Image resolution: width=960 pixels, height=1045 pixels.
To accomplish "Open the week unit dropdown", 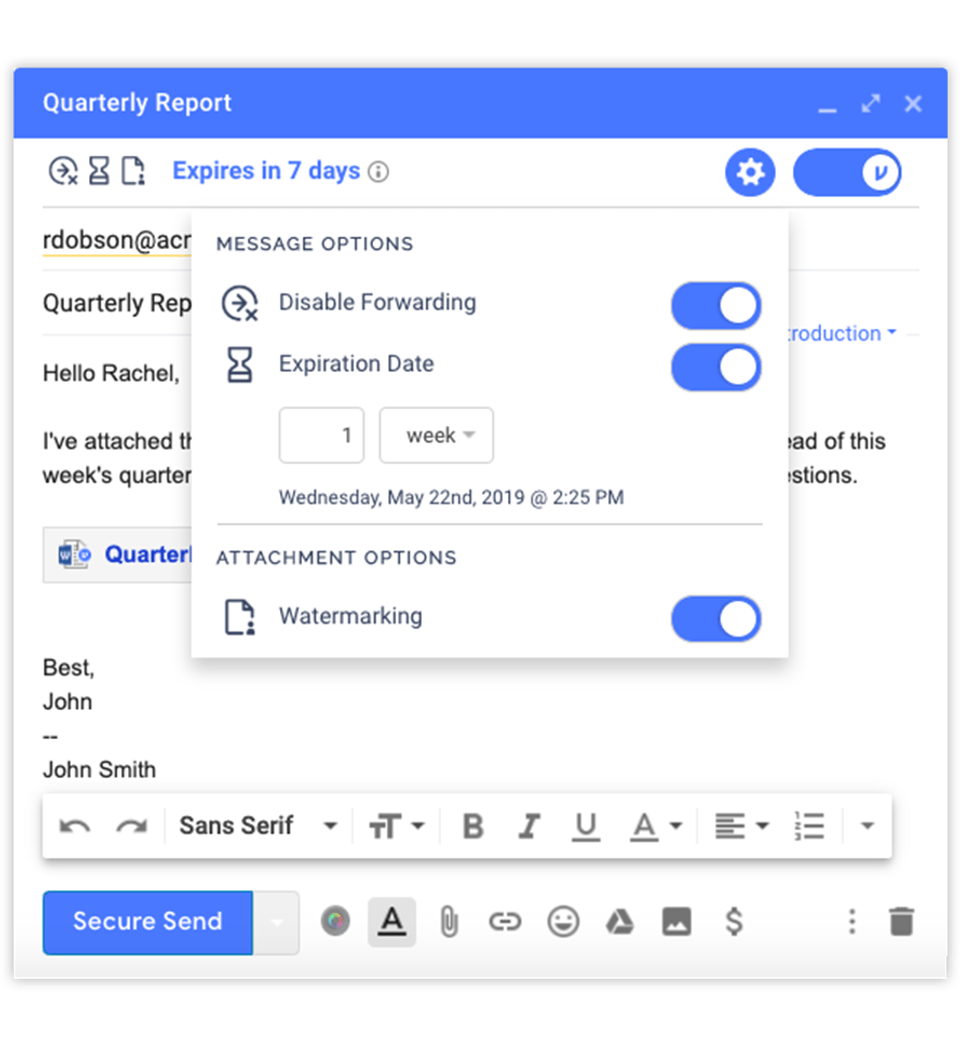I will 436,435.
